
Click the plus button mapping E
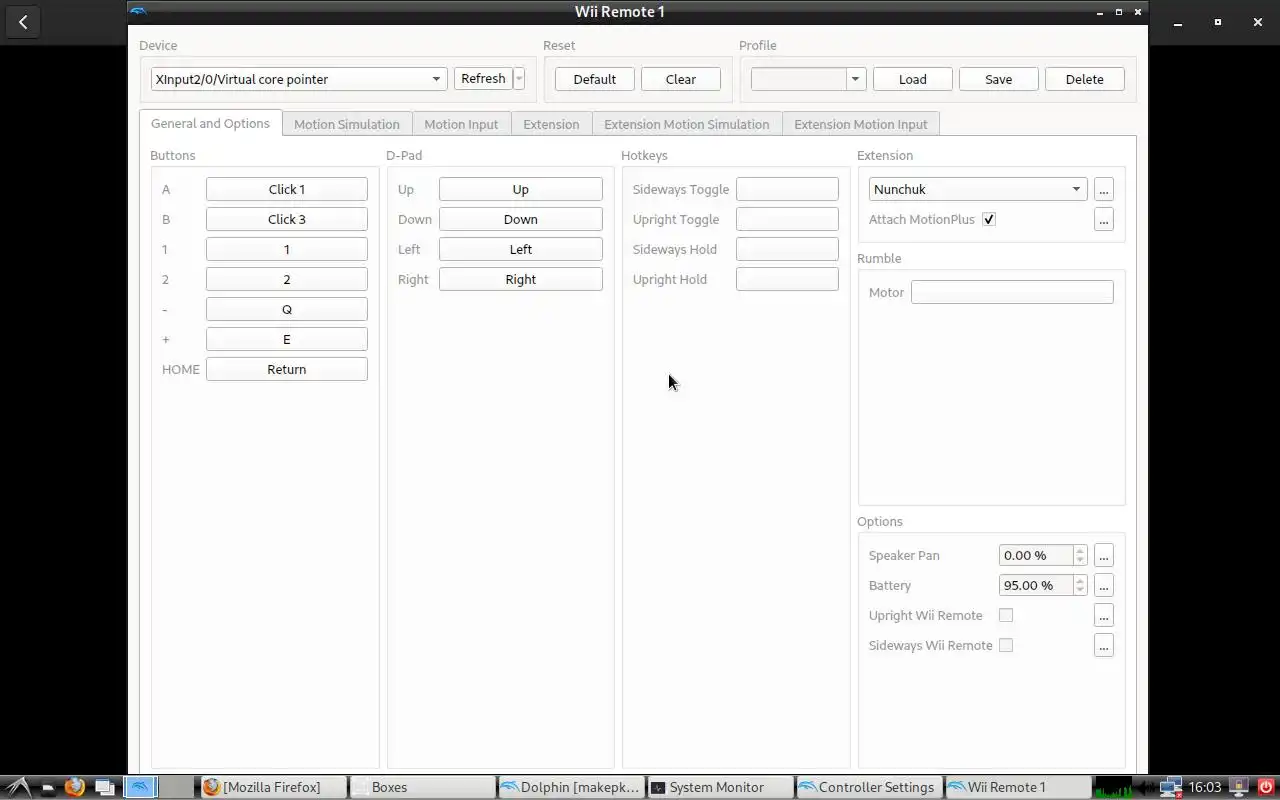(x=287, y=339)
